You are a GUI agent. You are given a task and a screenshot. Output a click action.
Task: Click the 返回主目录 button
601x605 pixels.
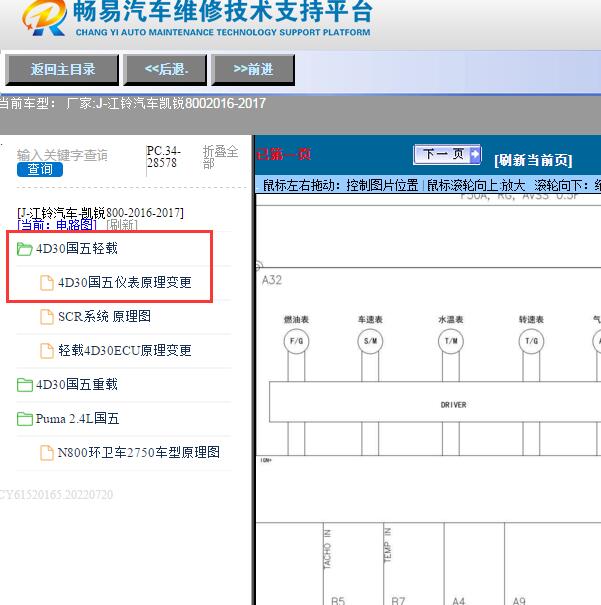62,69
